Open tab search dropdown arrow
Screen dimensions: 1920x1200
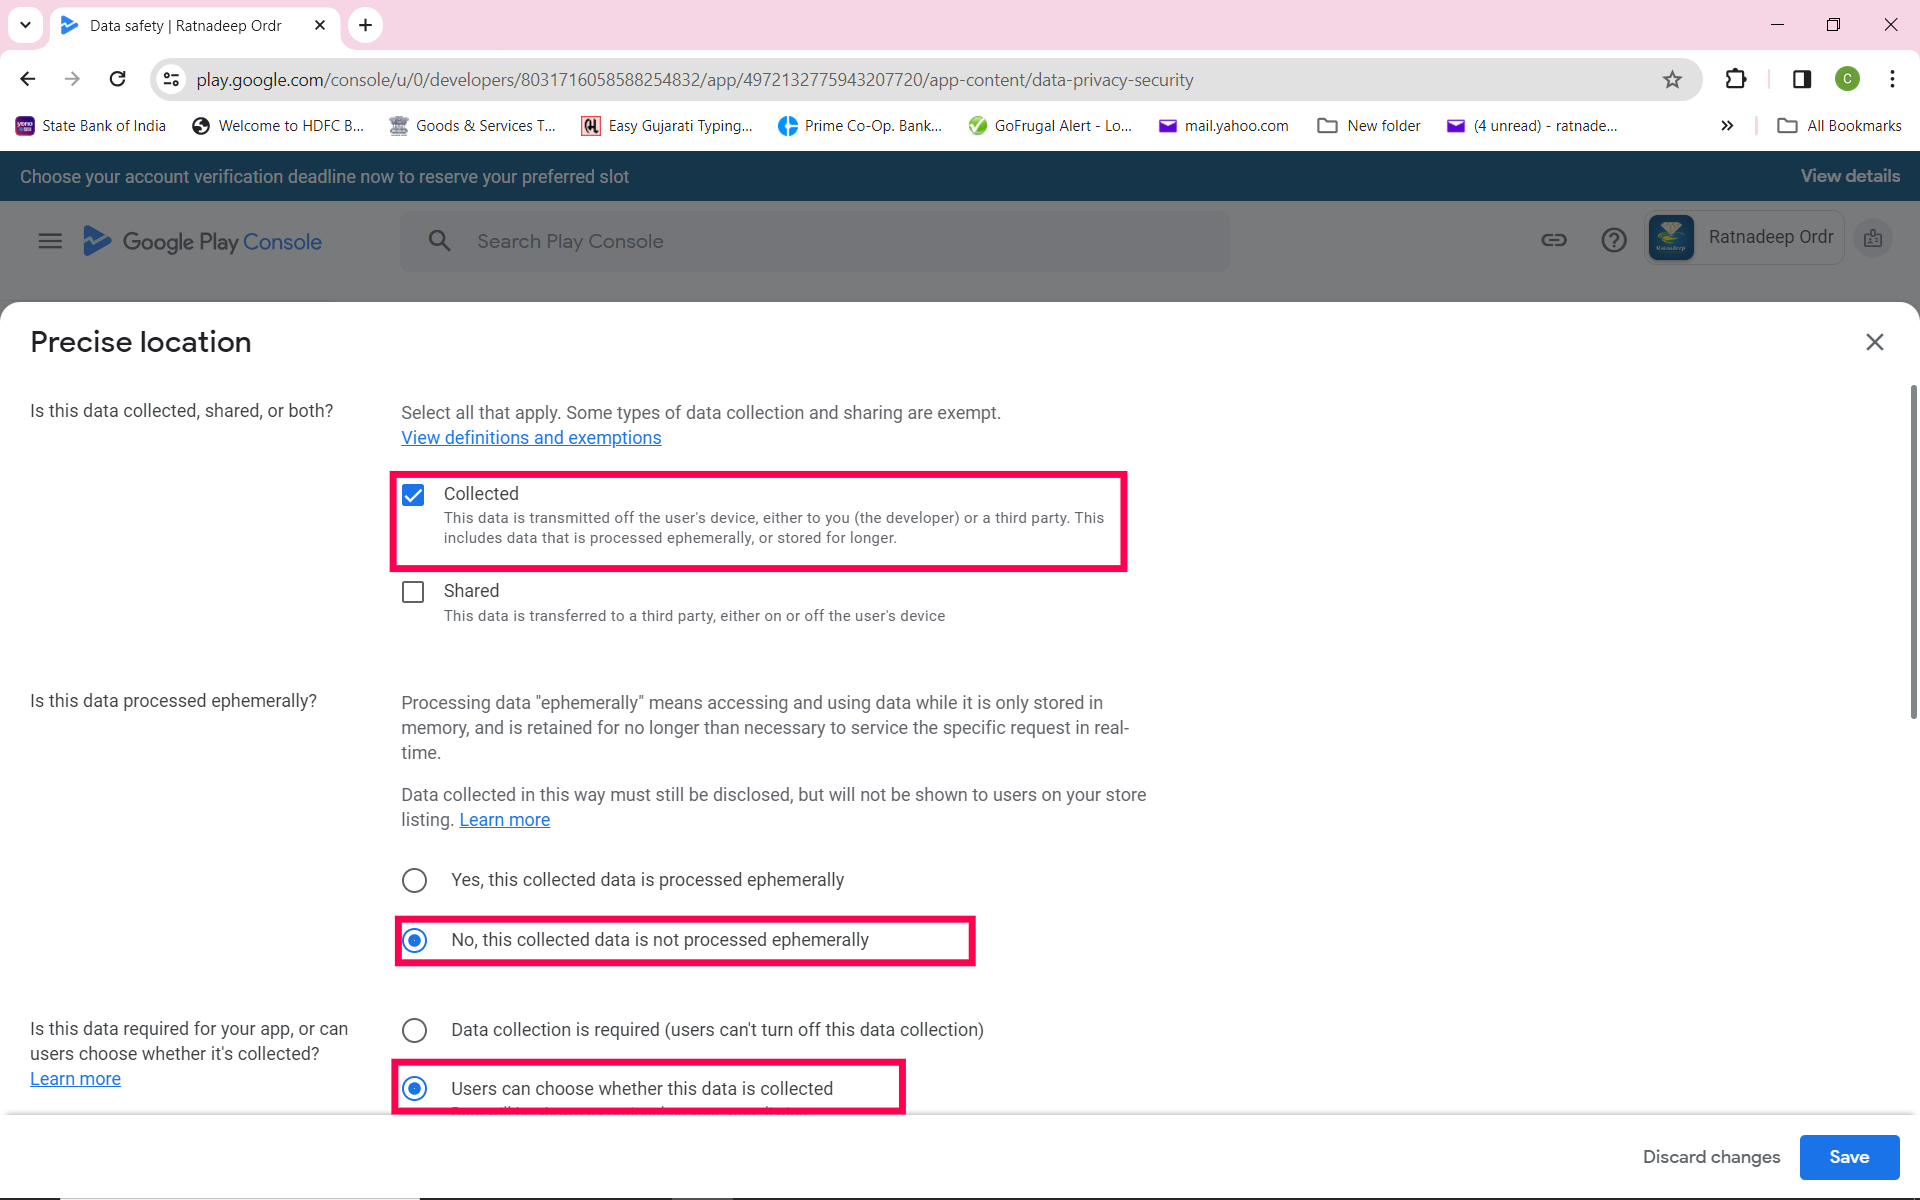[x=25, y=25]
